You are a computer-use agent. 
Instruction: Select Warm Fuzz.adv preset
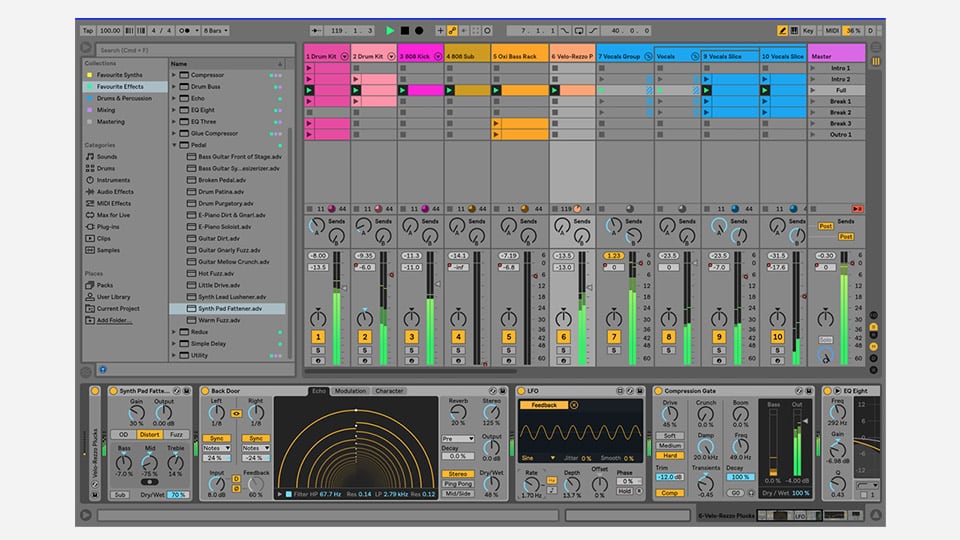[219, 320]
